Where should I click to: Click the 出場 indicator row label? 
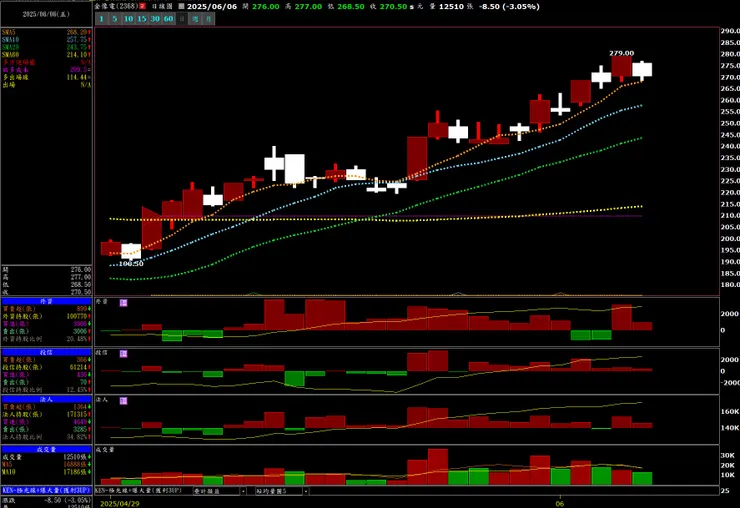click(x=8, y=85)
